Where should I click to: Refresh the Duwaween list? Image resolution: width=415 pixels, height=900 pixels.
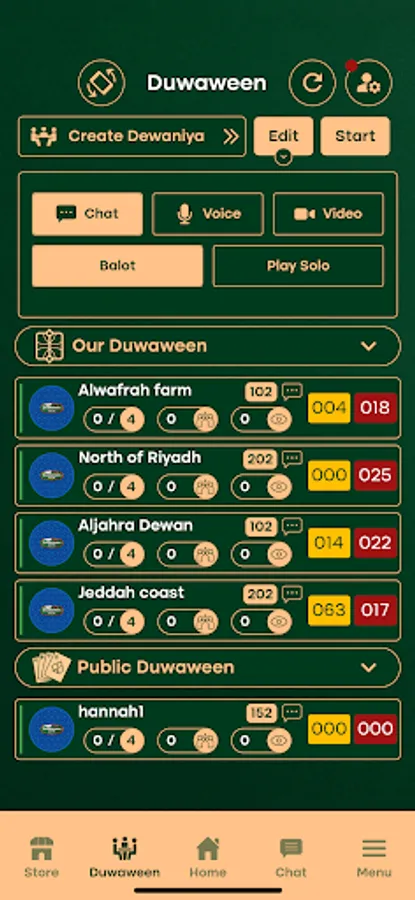[312, 83]
